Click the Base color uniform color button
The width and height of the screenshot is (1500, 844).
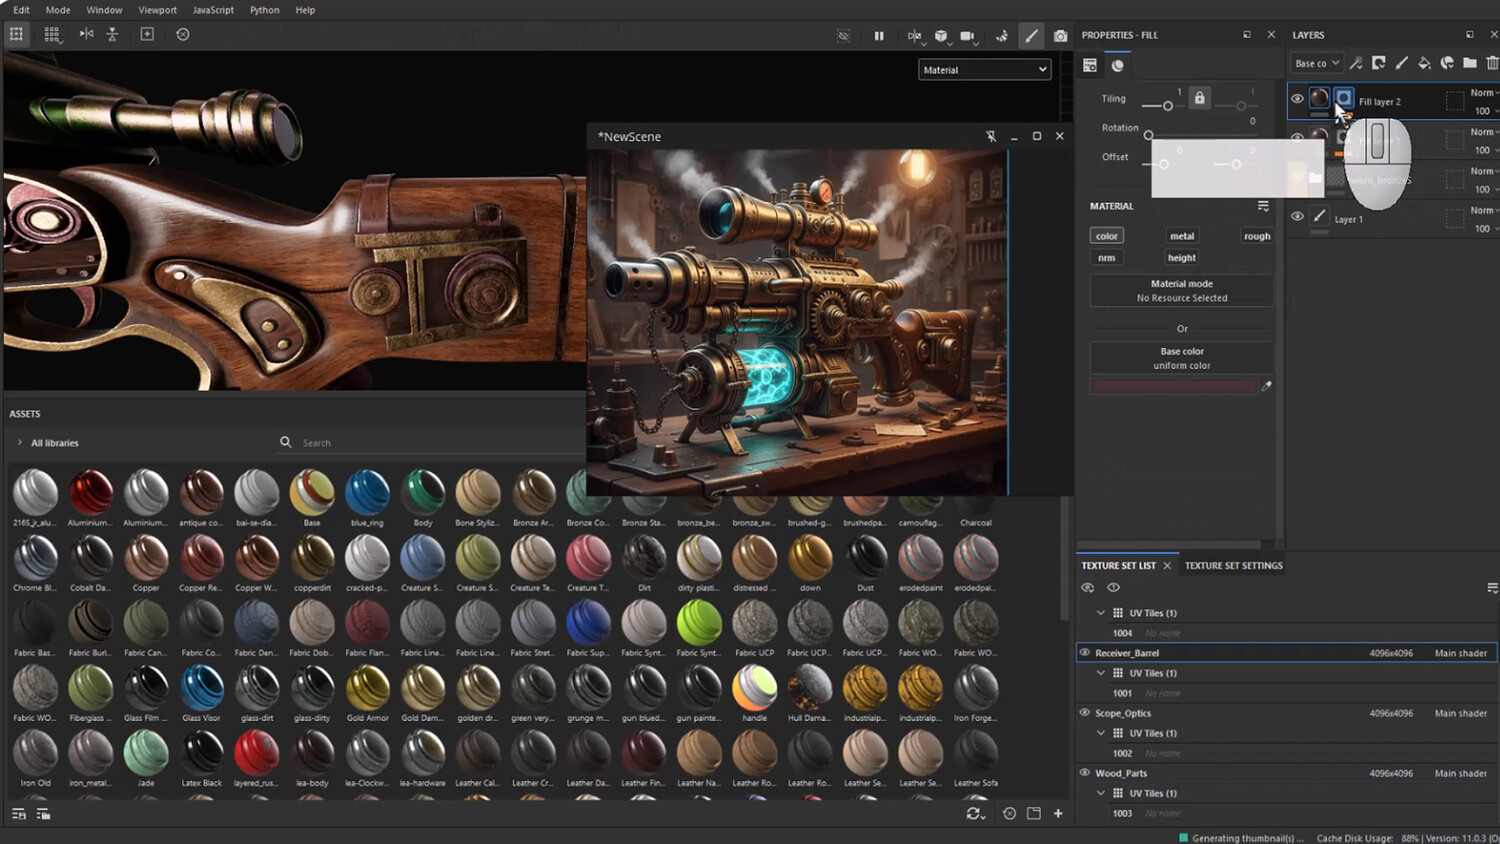(x=1182, y=358)
